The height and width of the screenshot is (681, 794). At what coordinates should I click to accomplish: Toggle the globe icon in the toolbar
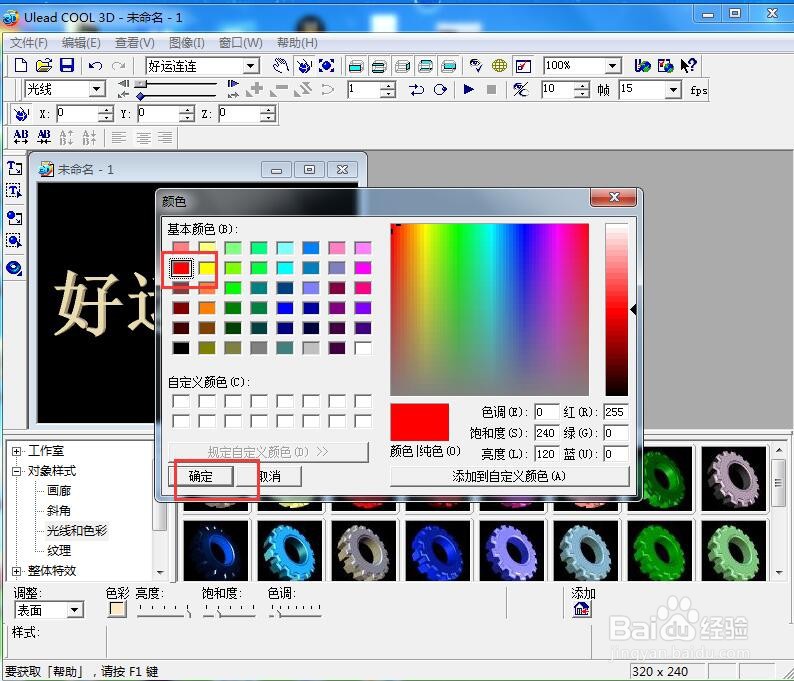499,65
